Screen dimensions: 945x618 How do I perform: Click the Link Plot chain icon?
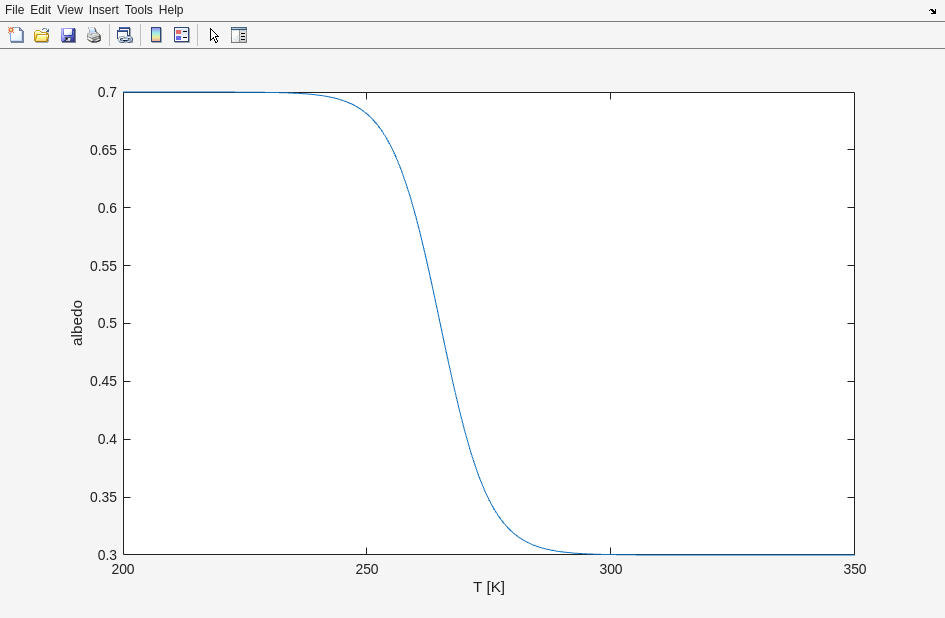(x=124, y=35)
